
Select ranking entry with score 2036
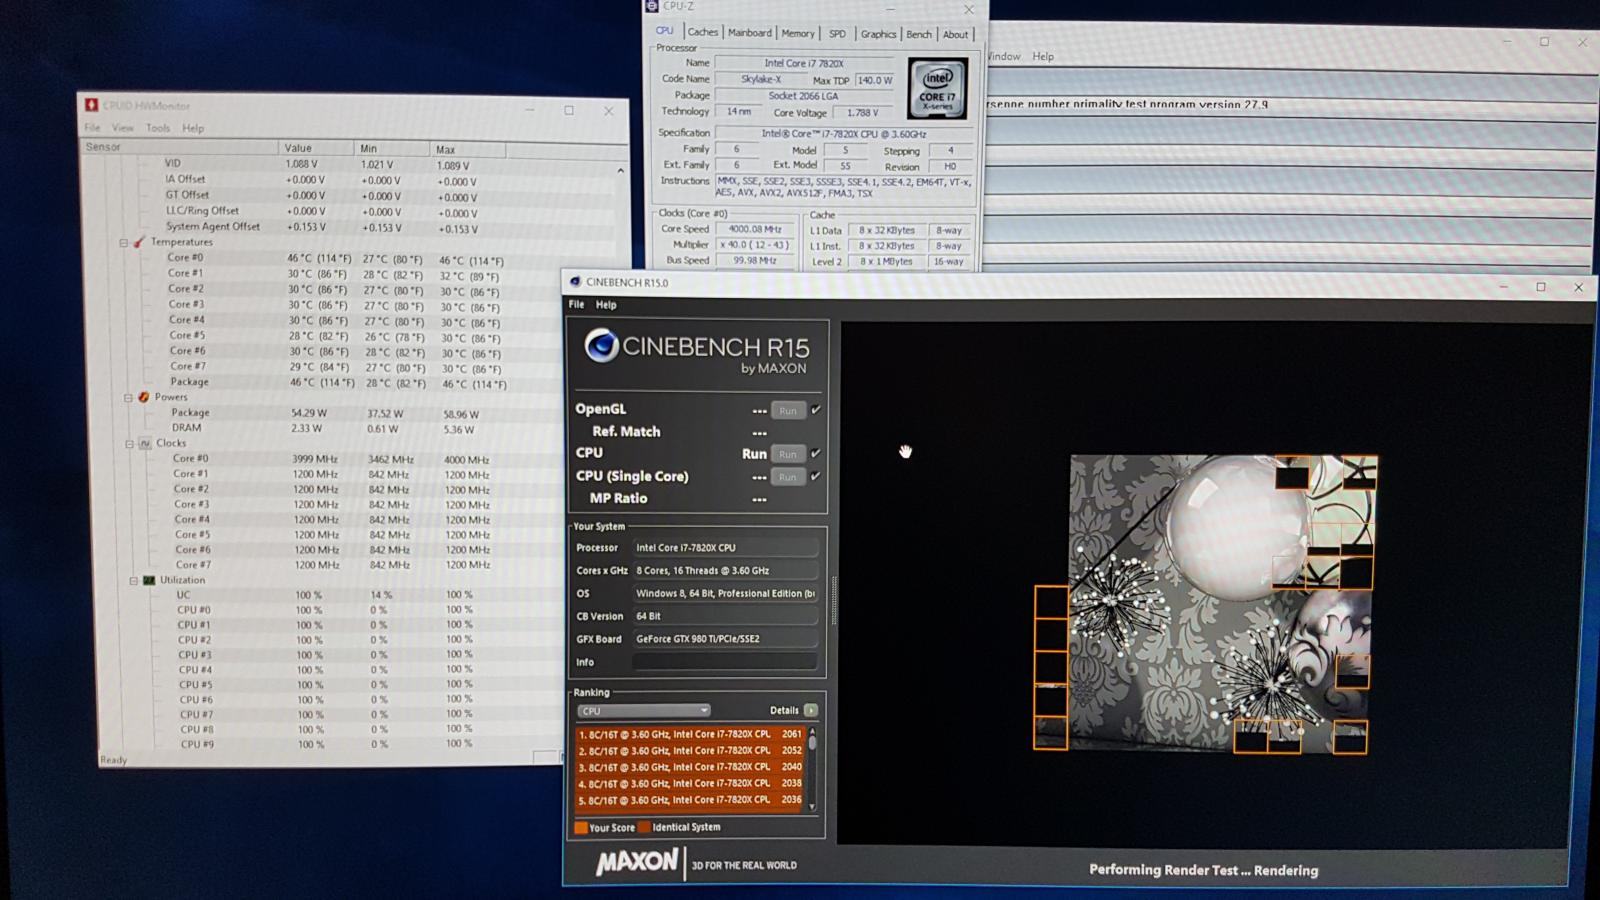coord(690,800)
